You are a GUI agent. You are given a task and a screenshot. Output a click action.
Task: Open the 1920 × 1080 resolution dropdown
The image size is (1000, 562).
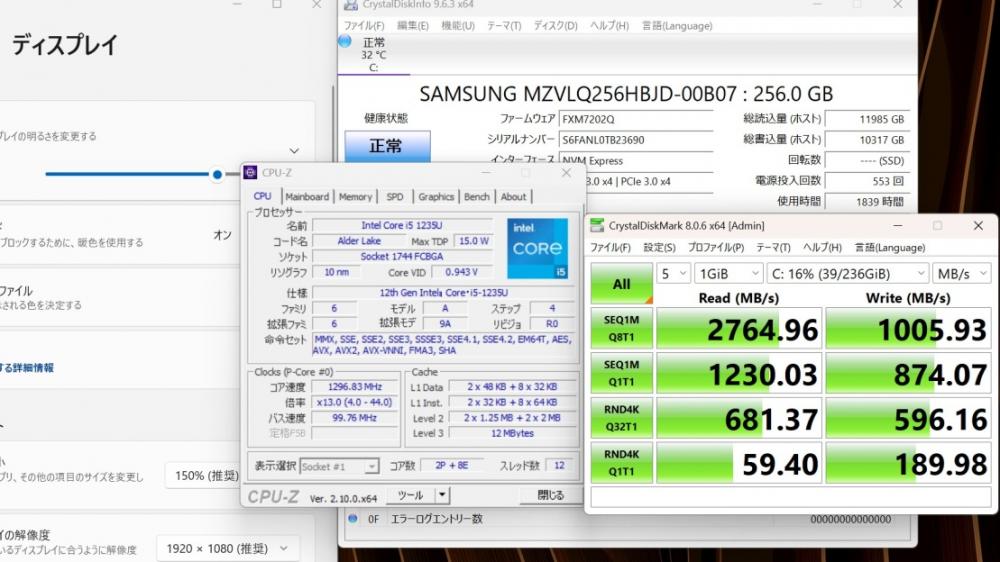[x=227, y=549]
